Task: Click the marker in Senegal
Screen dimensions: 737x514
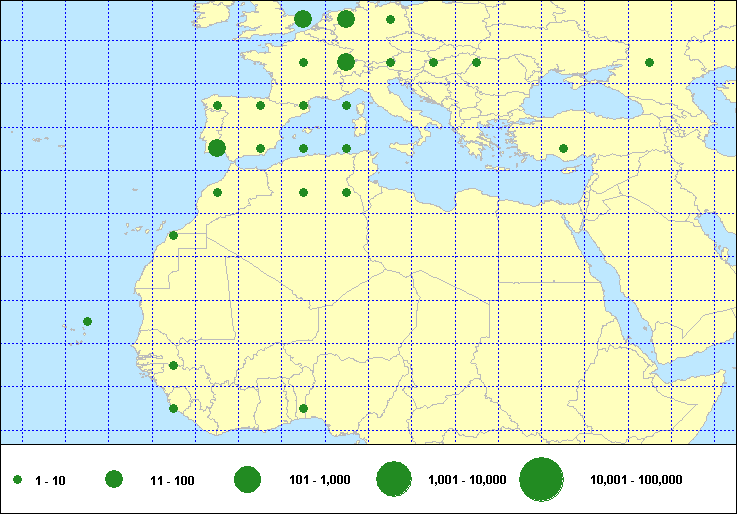Action: 173,365
